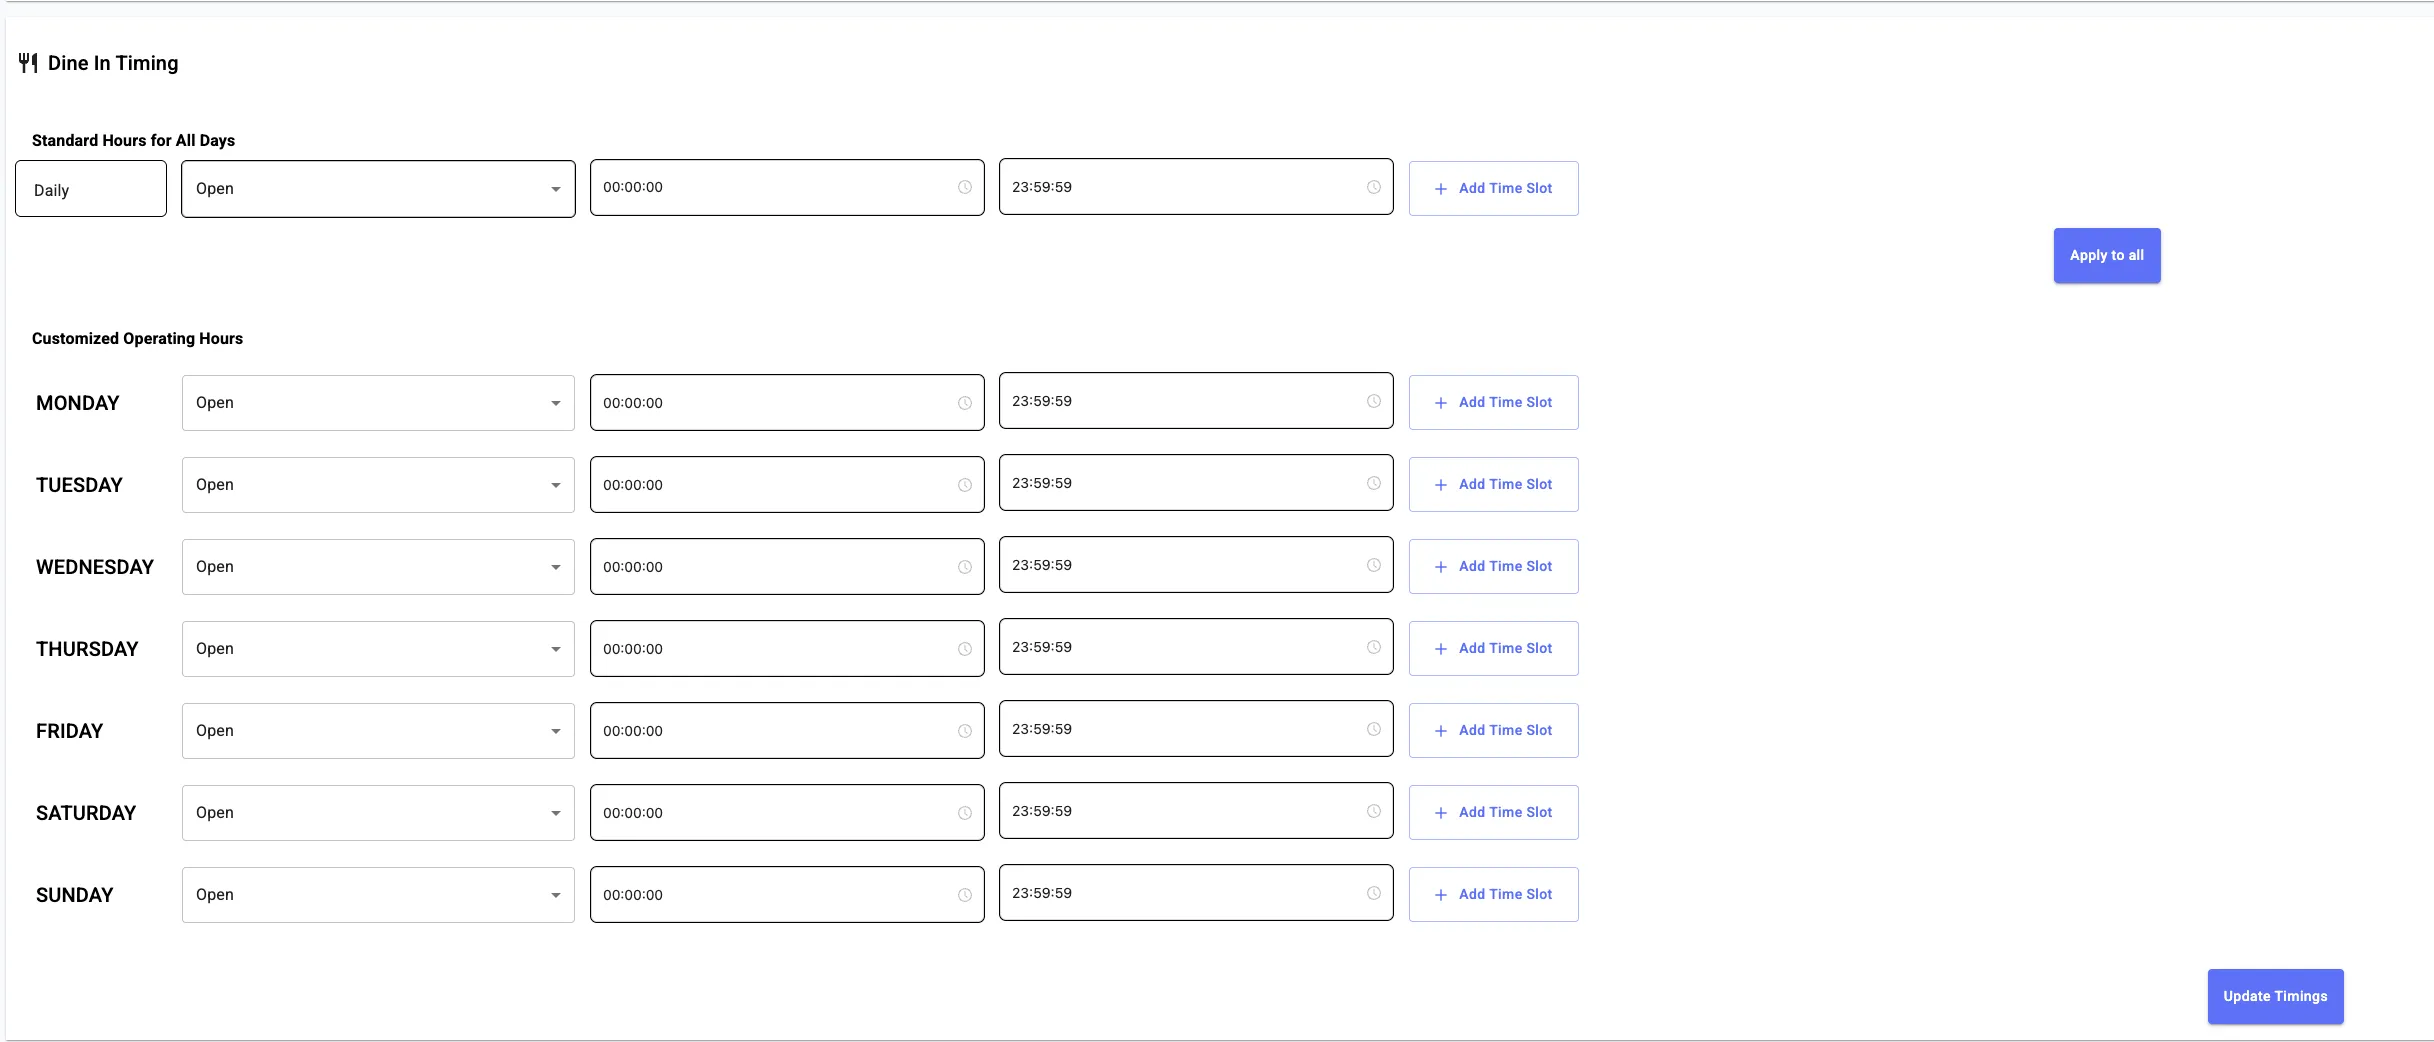Add Time Slot for Daily standard hours
The width and height of the screenshot is (2434, 1042).
[x=1494, y=188]
